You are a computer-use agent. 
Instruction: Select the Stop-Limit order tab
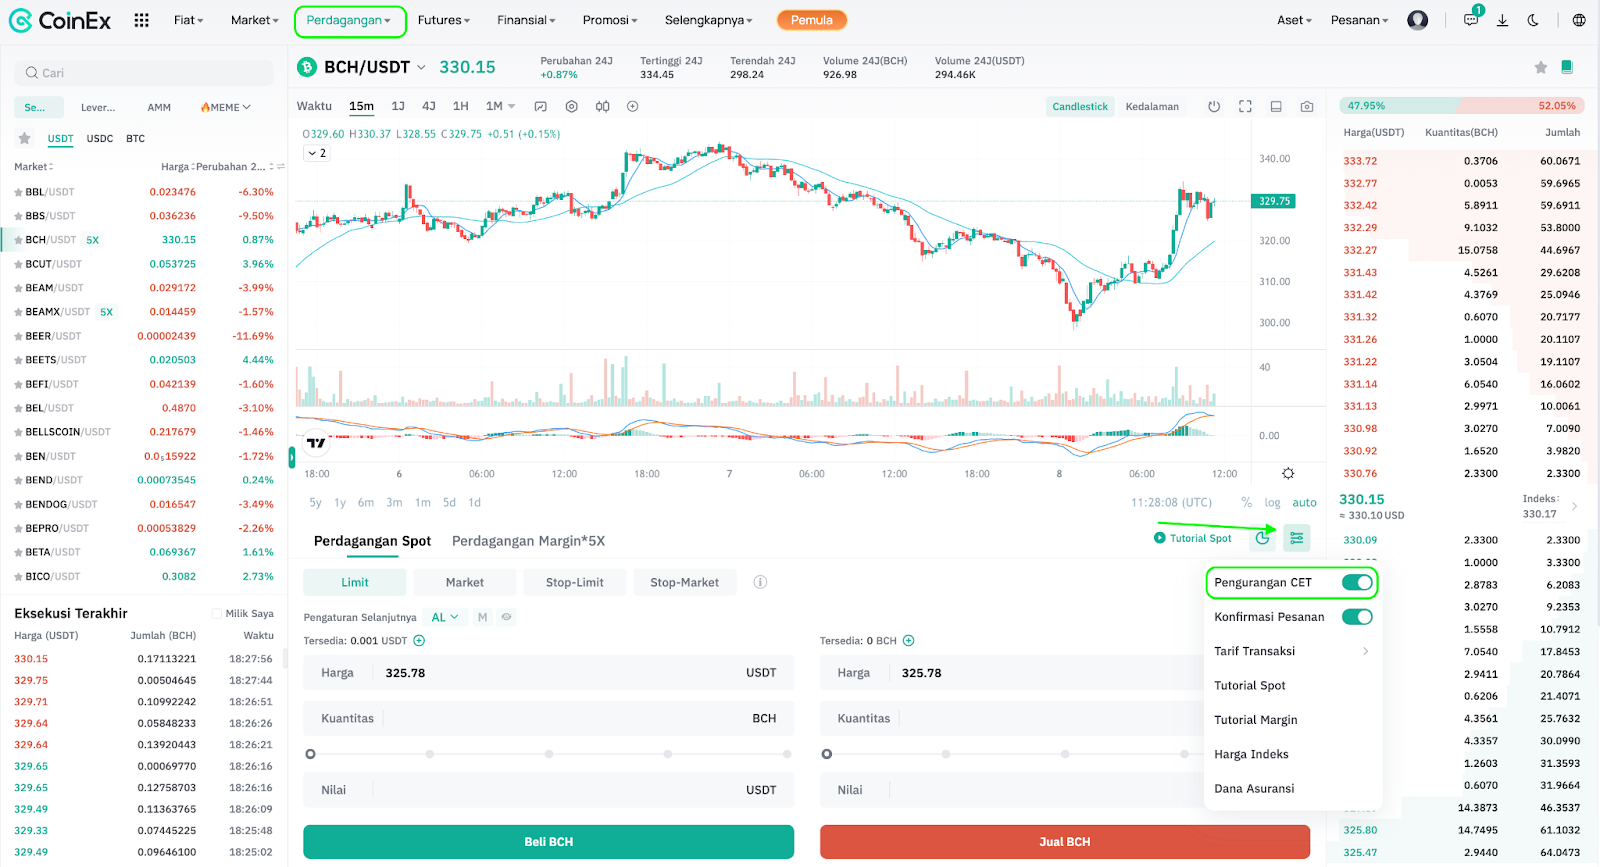[575, 582]
